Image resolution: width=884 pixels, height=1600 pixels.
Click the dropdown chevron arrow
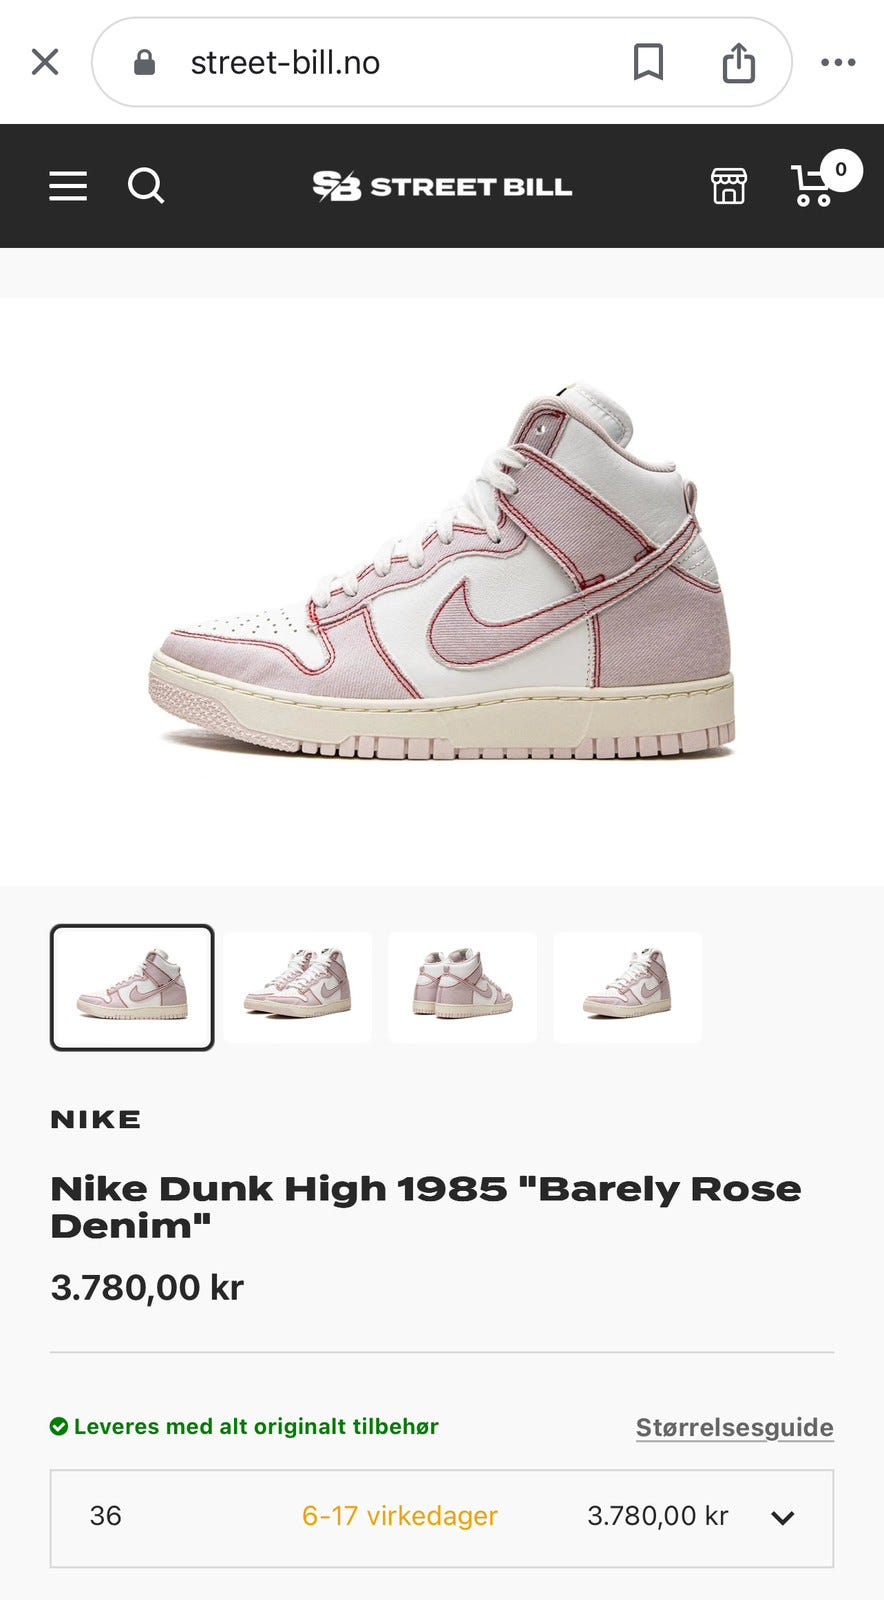click(x=783, y=1518)
